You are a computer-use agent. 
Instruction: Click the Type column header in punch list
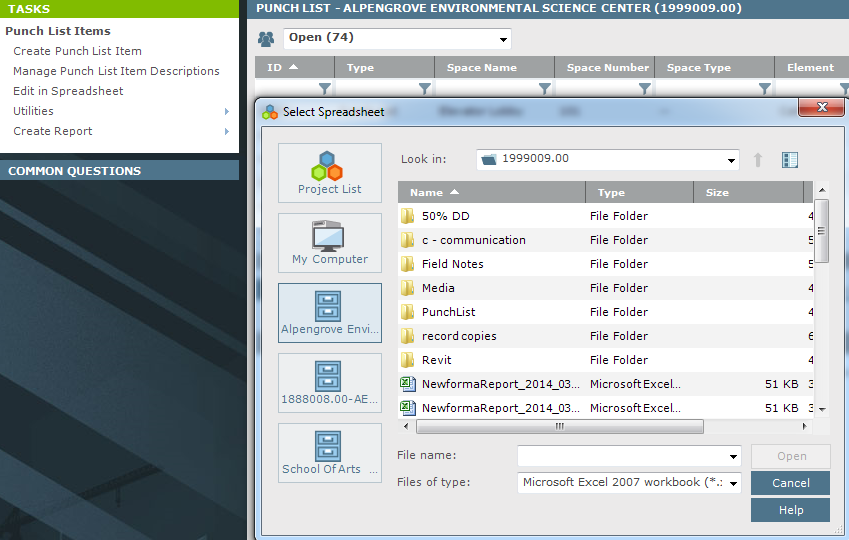pos(384,68)
